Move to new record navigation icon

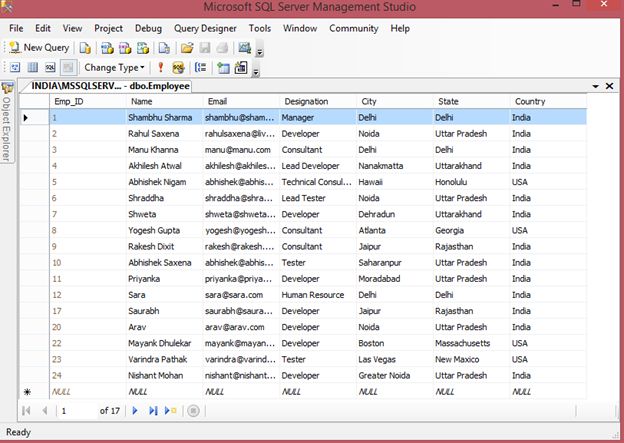point(171,411)
